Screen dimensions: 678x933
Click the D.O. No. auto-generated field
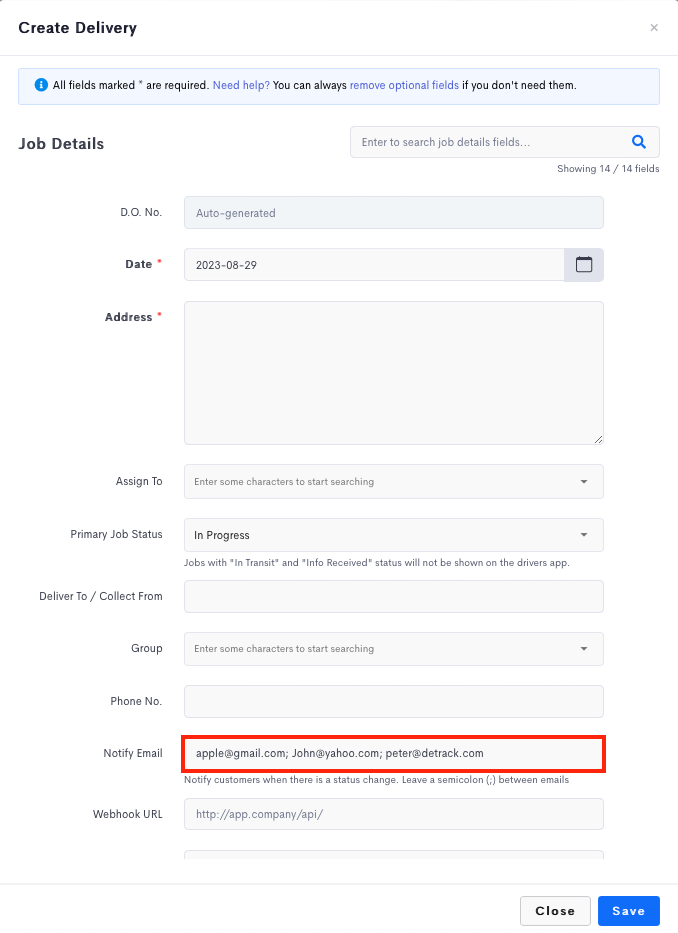coord(393,212)
